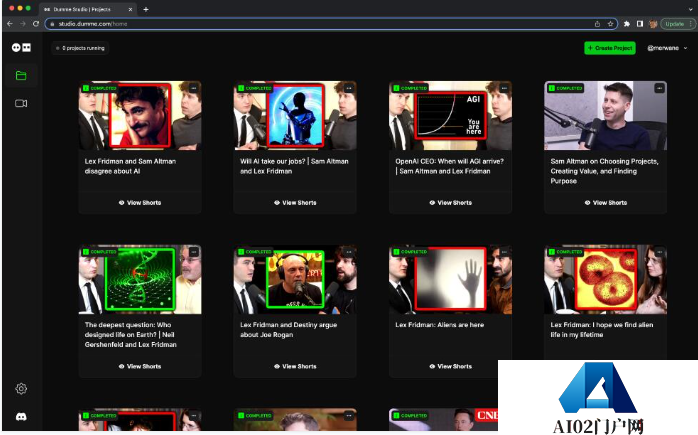Image resolution: width=698 pixels, height=435 pixels.
Task: Click title 'I hope we find alien life'
Action: click(602, 330)
